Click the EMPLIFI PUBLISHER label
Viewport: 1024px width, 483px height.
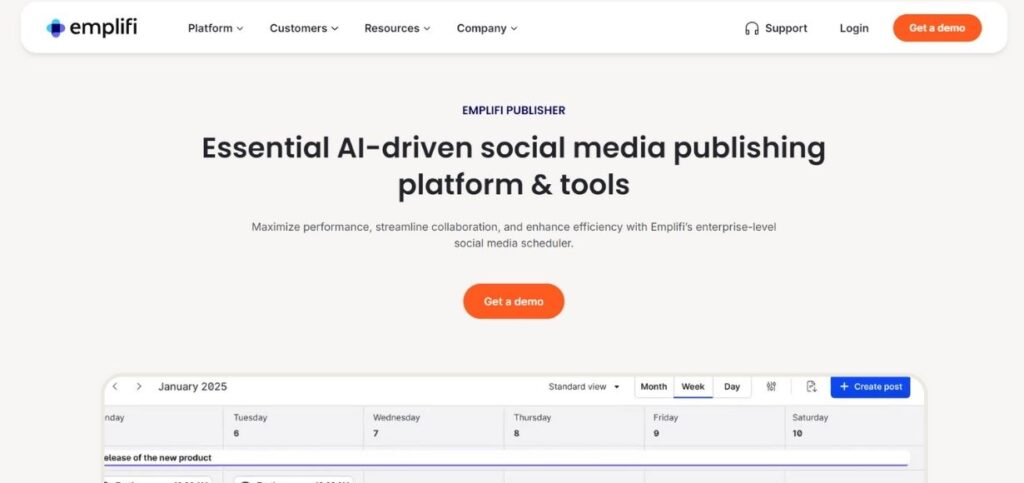pyautogui.click(x=513, y=110)
